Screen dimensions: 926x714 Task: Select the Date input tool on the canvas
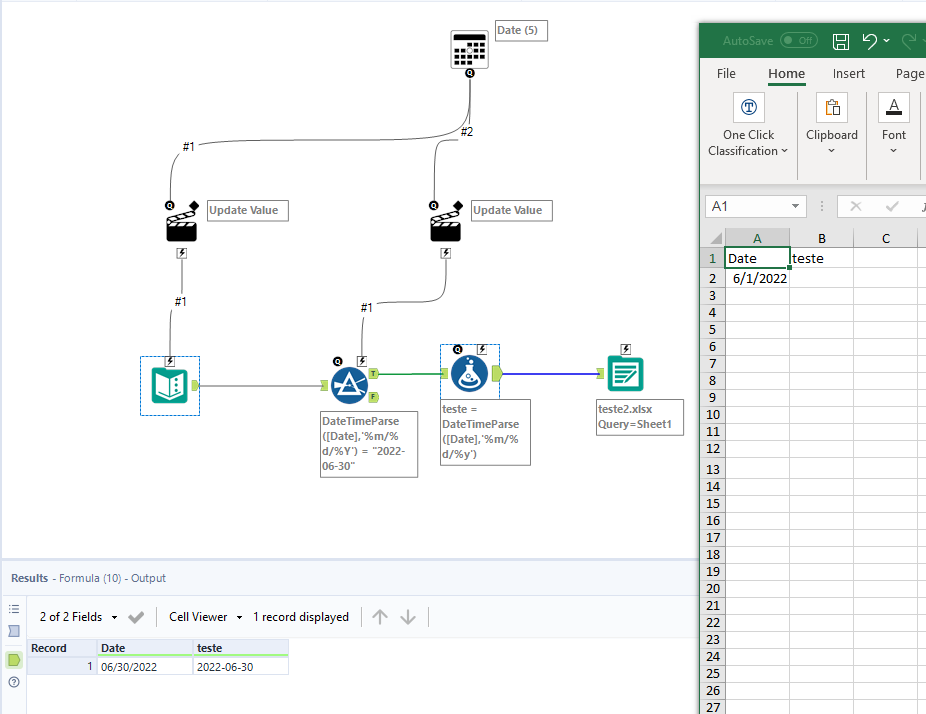[468, 48]
